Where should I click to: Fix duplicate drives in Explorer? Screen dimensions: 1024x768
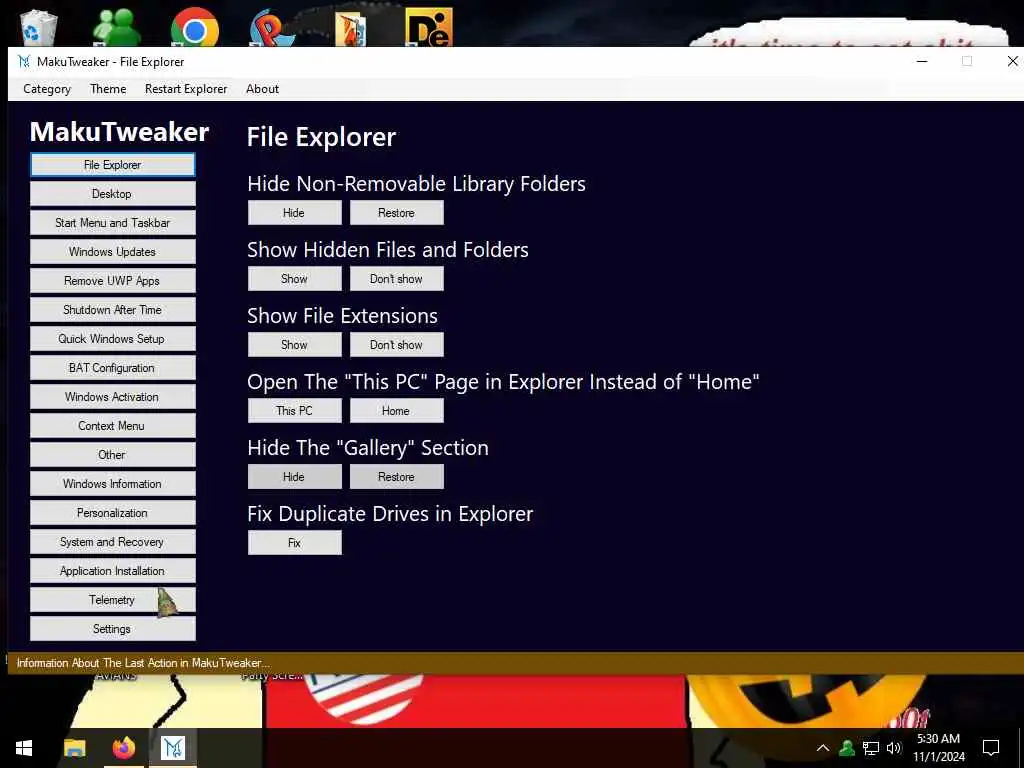tap(295, 543)
